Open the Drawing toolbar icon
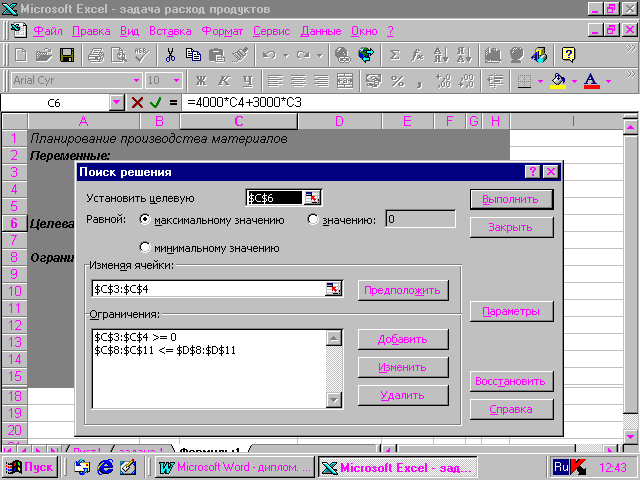 click(539, 55)
